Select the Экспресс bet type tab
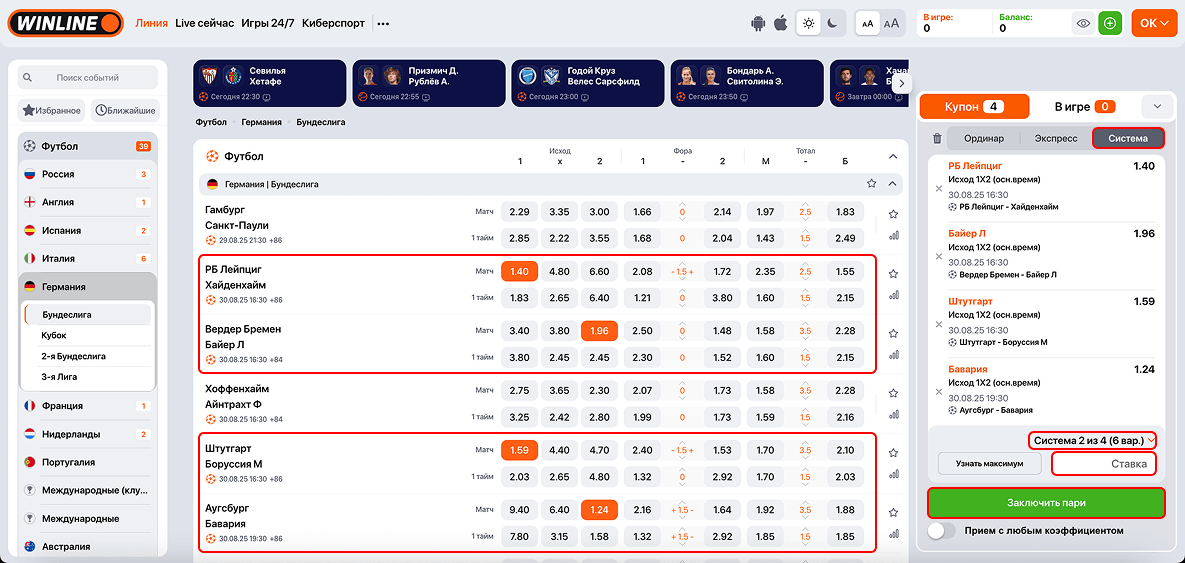1185x563 pixels. point(1055,139)
